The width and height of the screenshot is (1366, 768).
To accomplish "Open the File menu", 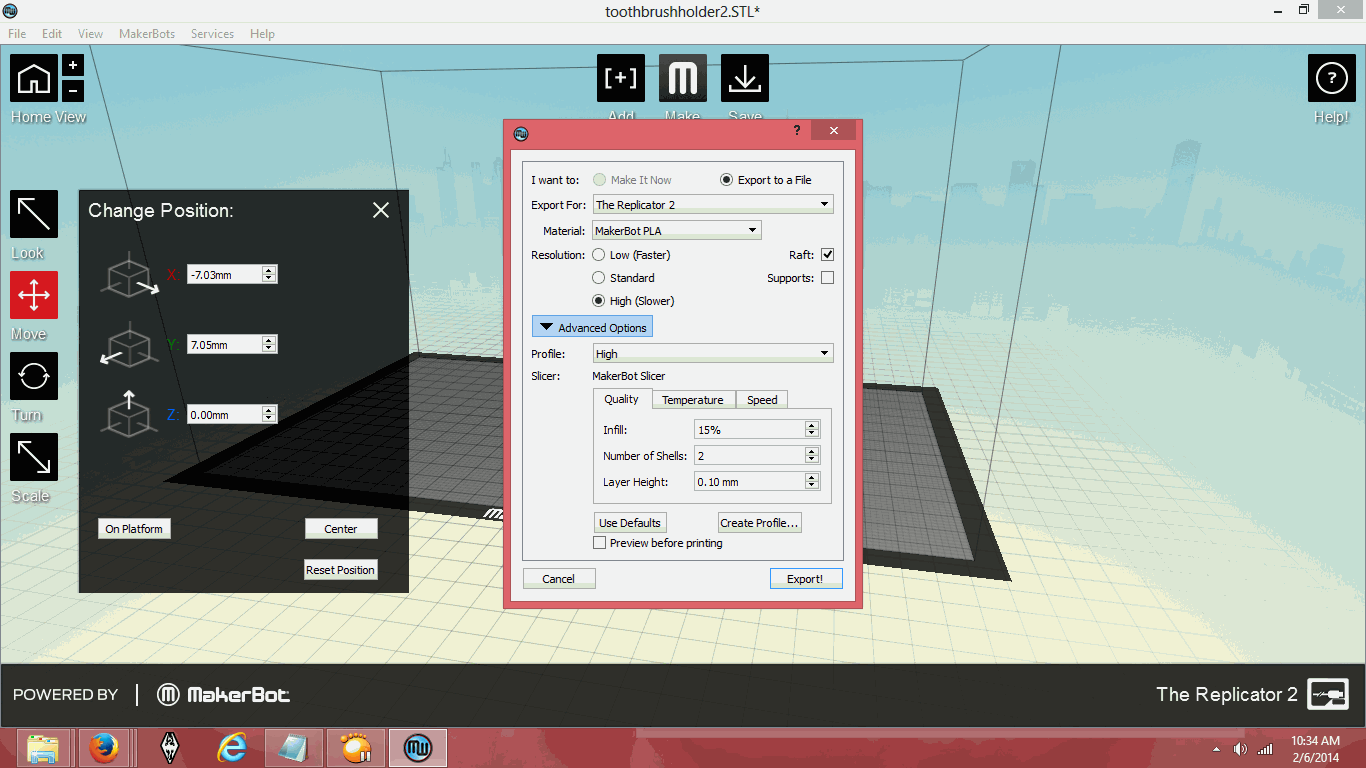I will pyautogui.click(x=17, y=34).
